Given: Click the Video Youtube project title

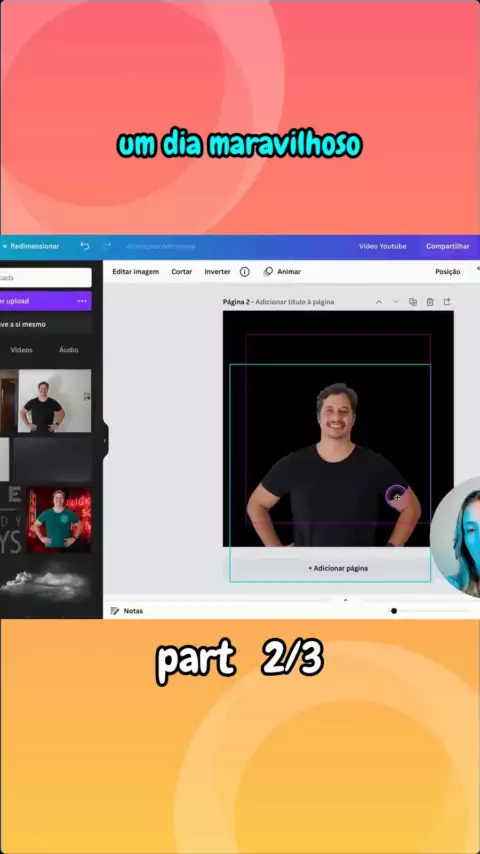Looking at the screenshot, I should point(382,246).
